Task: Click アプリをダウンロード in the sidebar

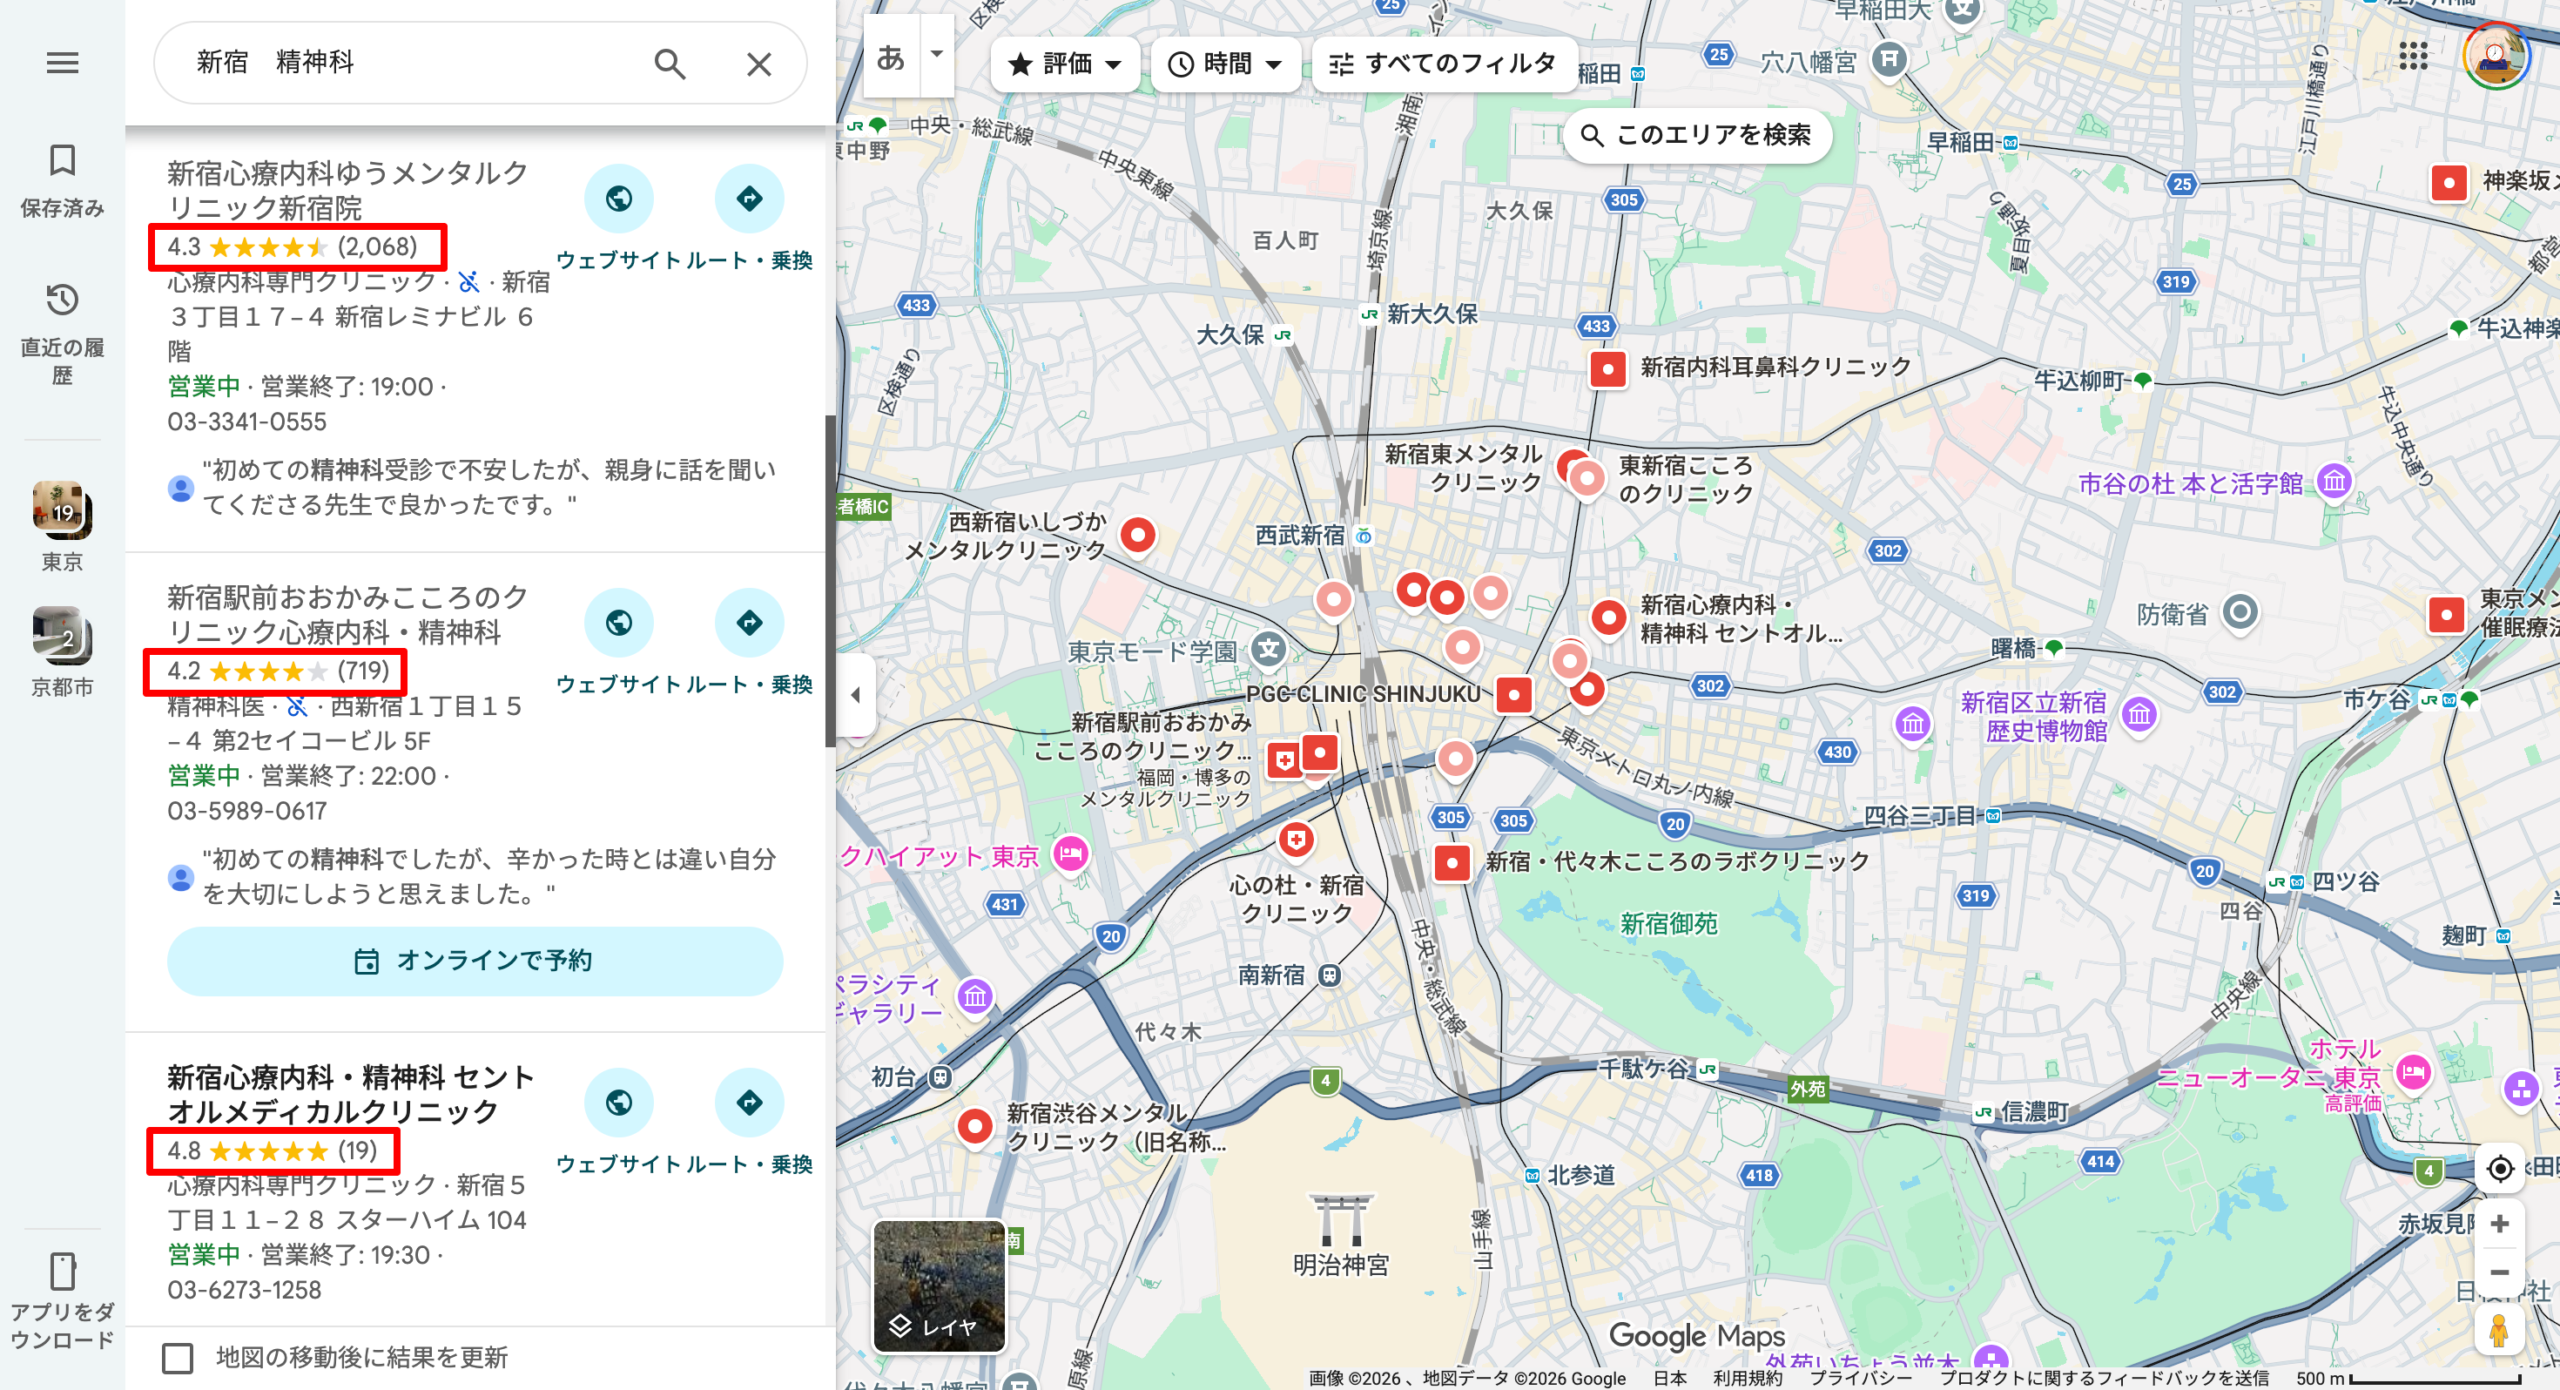Action: (x=62, y=1290)
